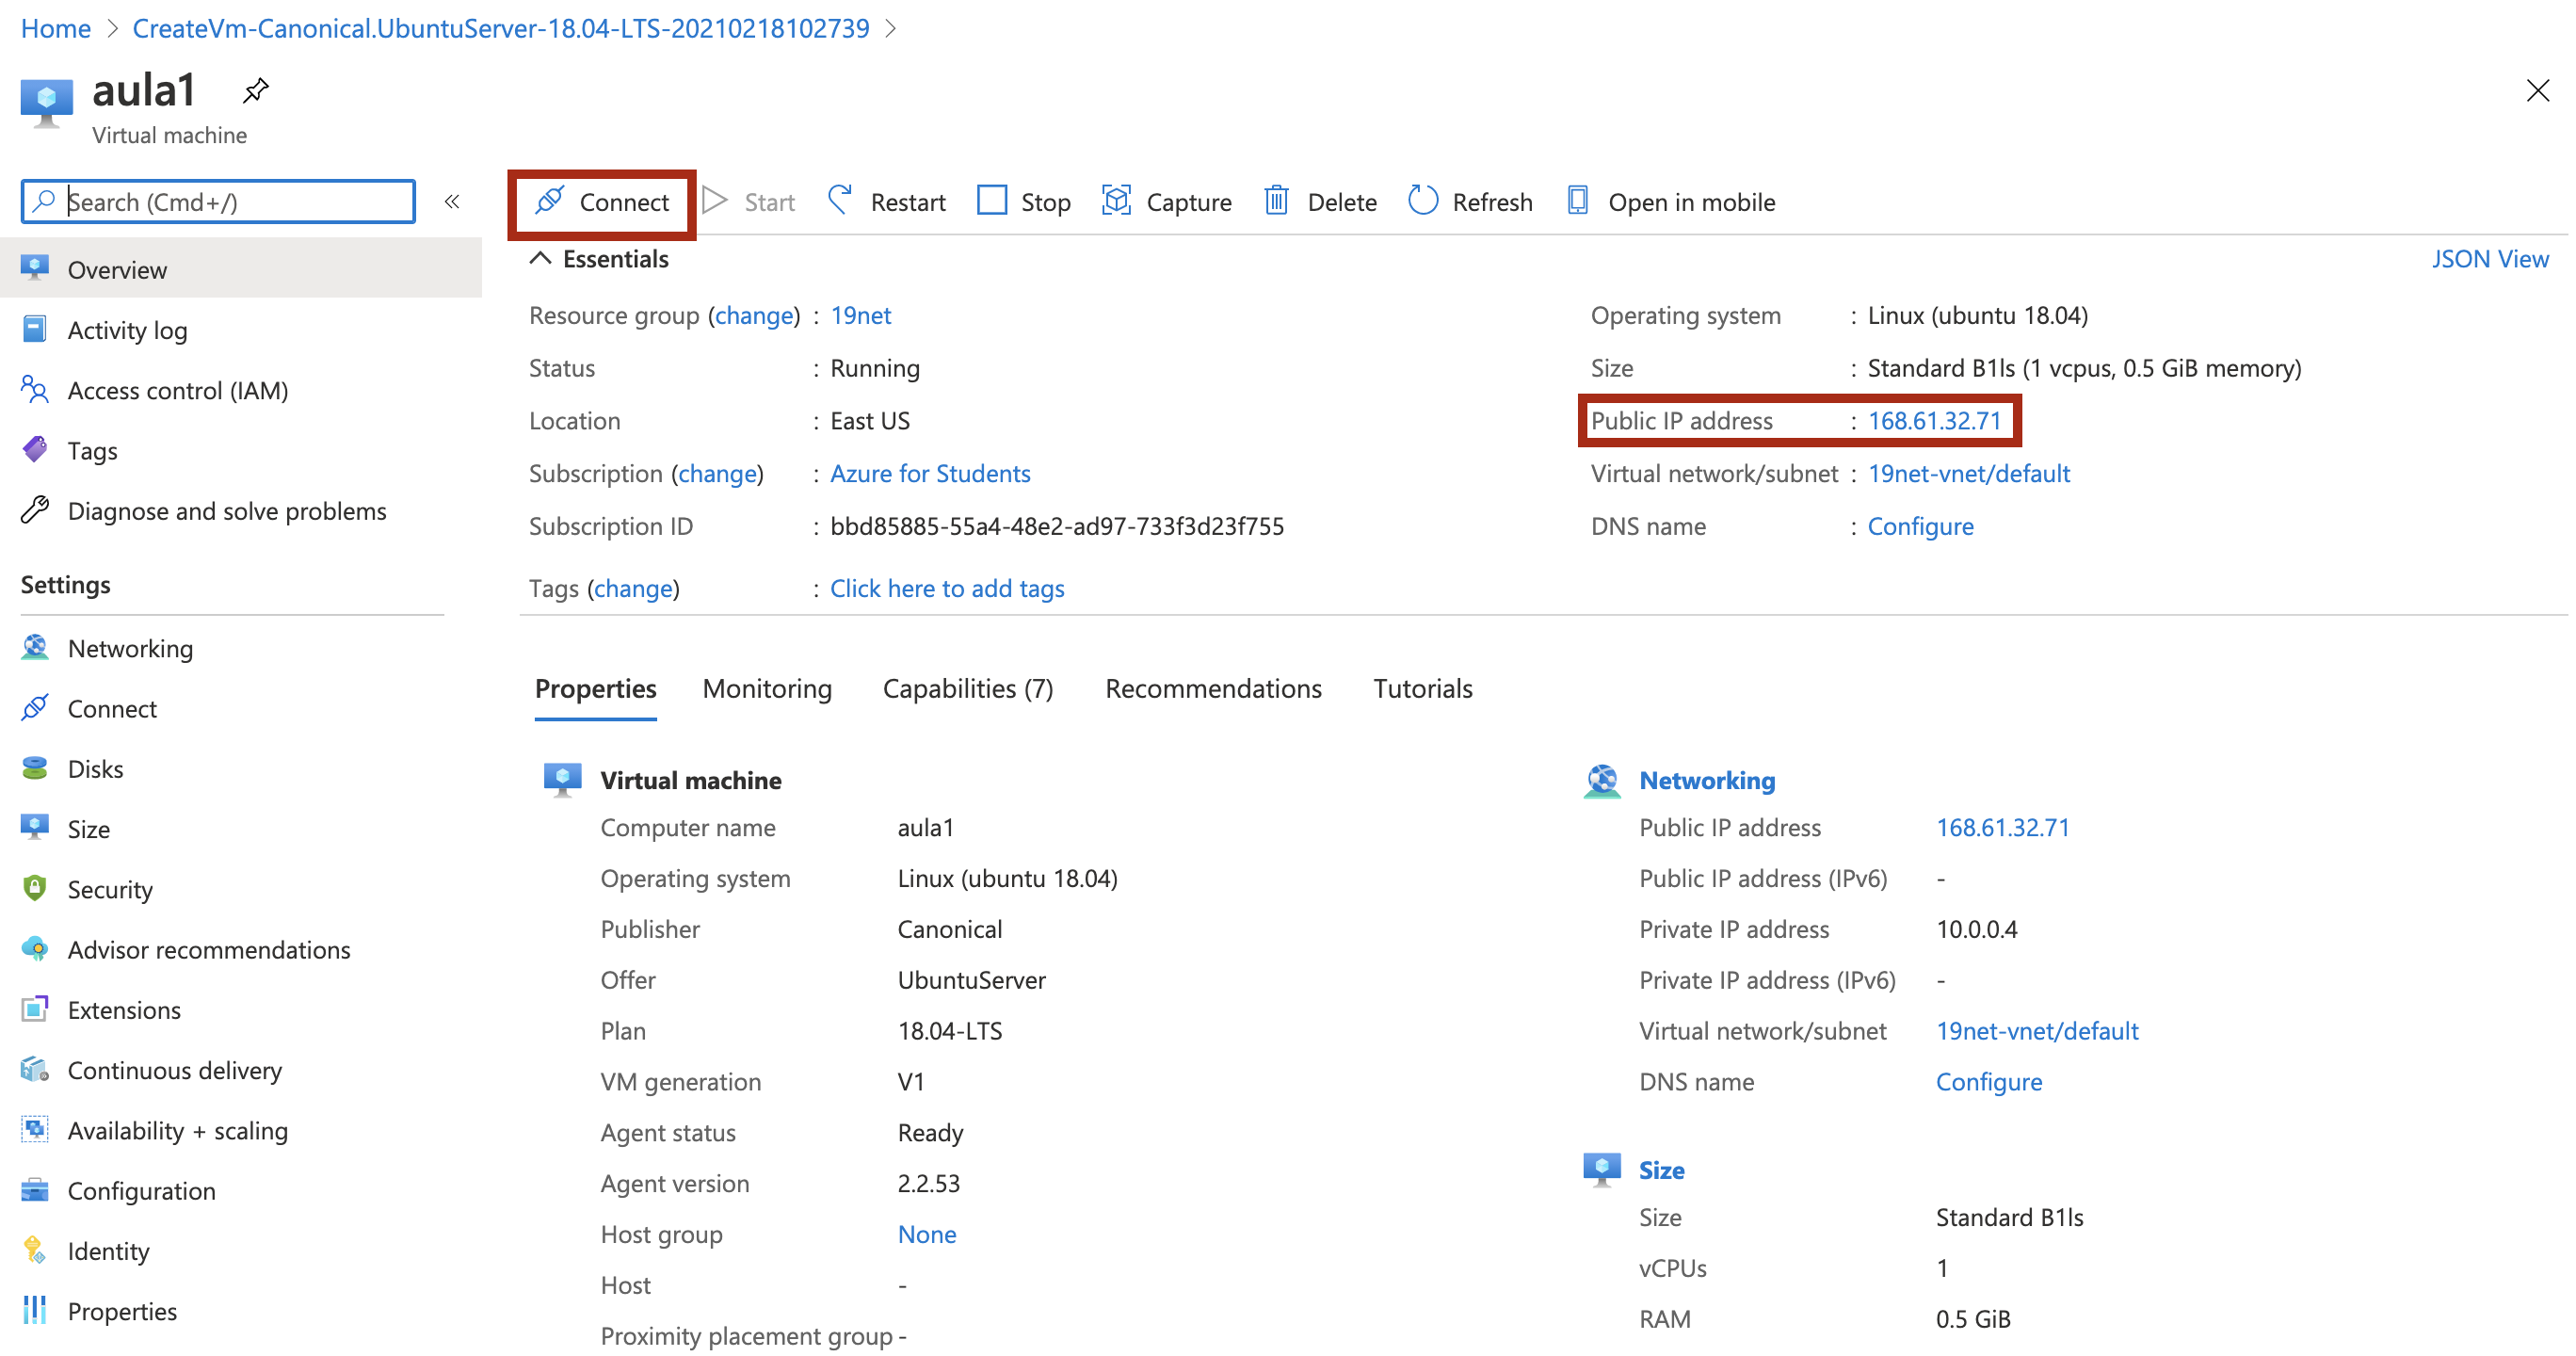Image resolution: width=2576 pixels, height=1356 pixels.
Task: Pin aula1 with the pushpin icon
Action: pos(256,91)
